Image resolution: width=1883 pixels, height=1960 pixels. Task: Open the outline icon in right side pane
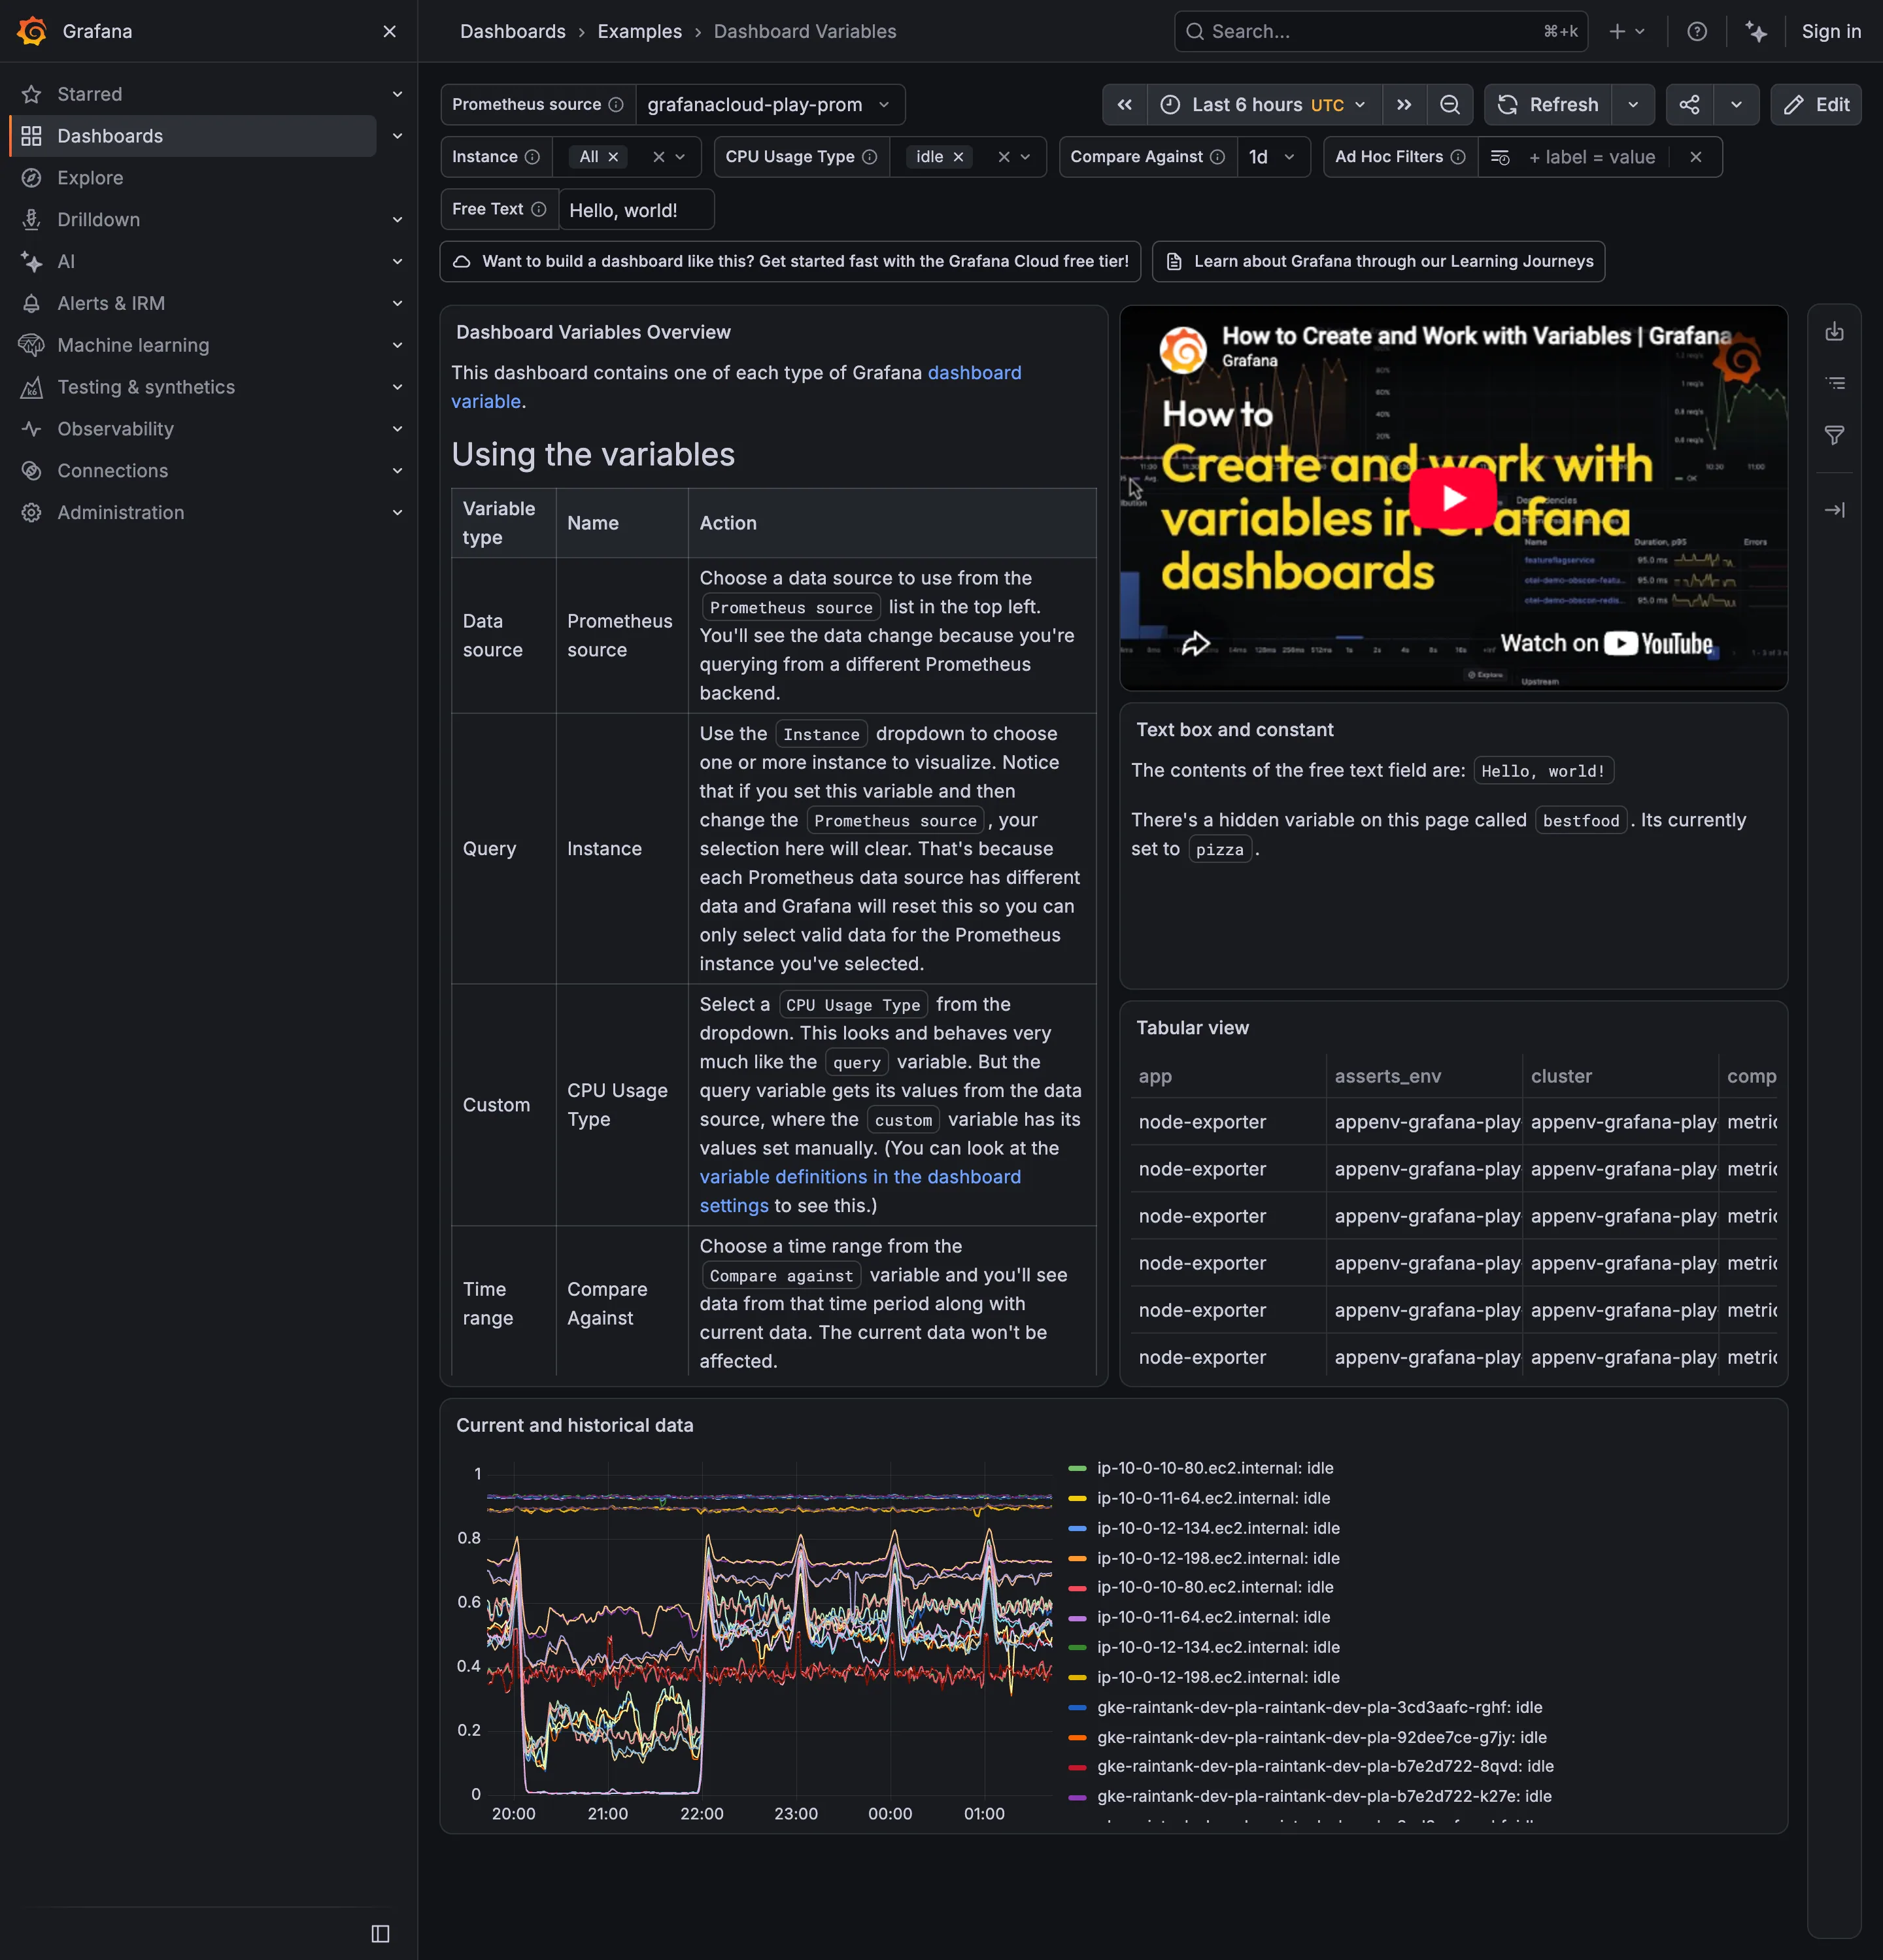(x=1834, y=384)
